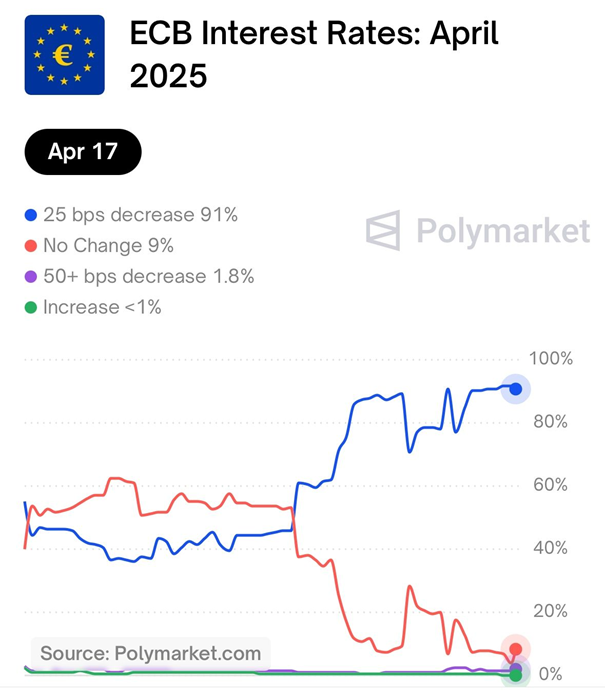The width and height of the screenshot is (605, 697).
Task: Select the 50+ bps decrease 1.8% label
Action: click(x=148, y=276)
